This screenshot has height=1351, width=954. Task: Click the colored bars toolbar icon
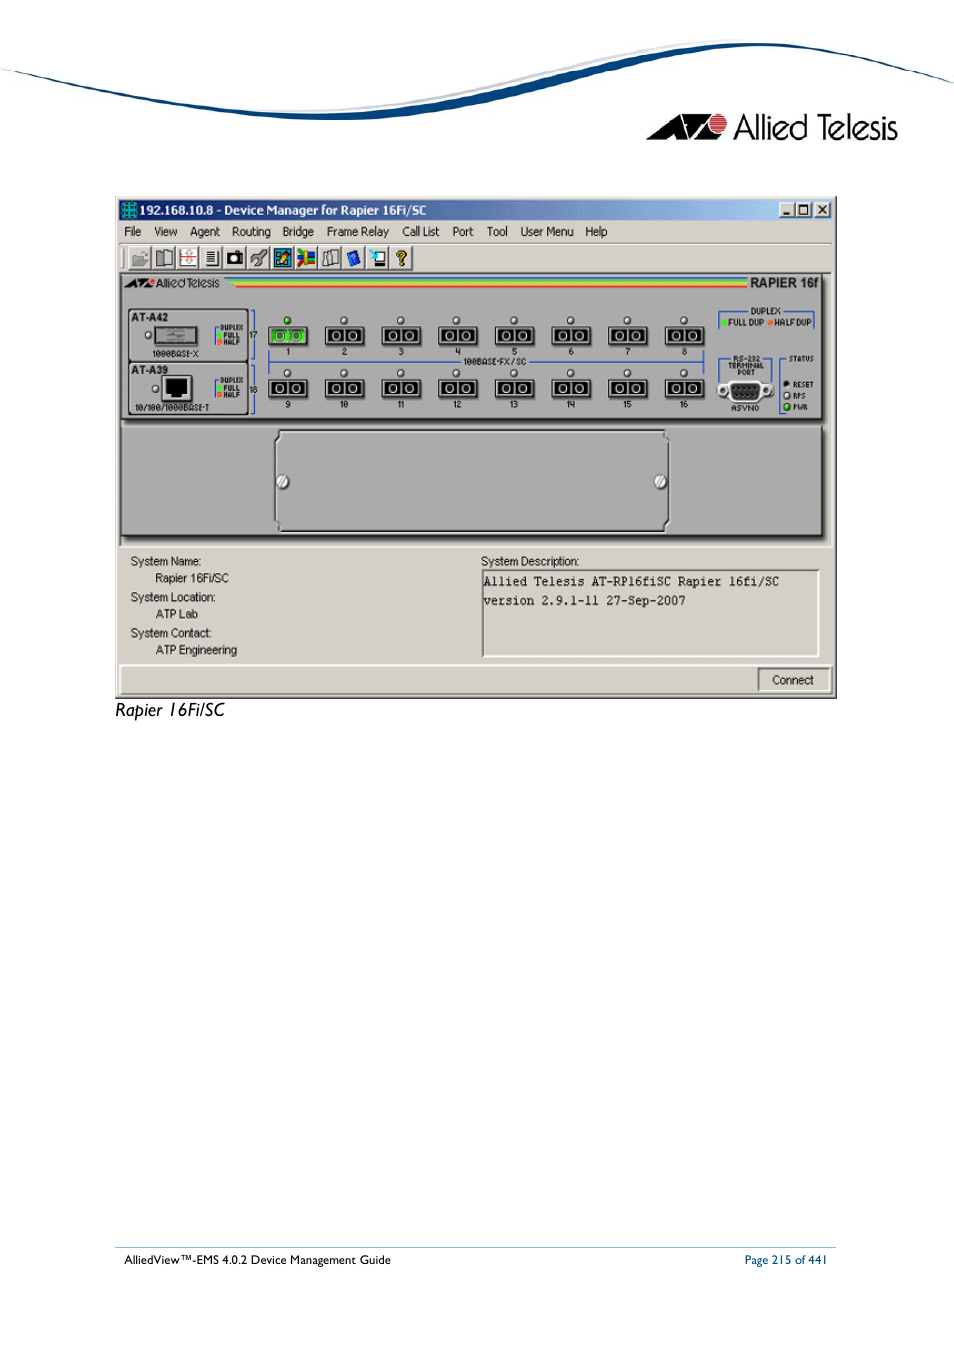coord(306,258)
